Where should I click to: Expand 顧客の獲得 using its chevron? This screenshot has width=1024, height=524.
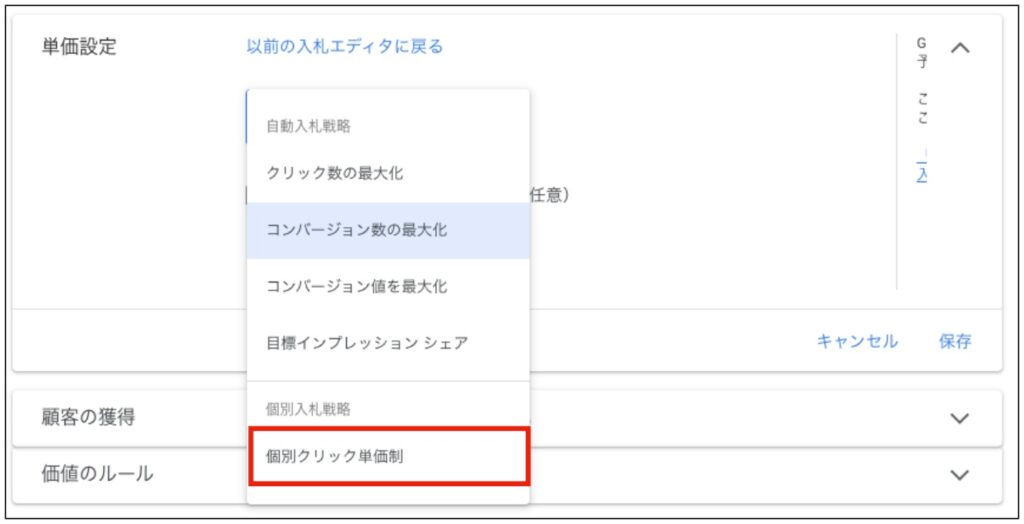tap(960, 418)
